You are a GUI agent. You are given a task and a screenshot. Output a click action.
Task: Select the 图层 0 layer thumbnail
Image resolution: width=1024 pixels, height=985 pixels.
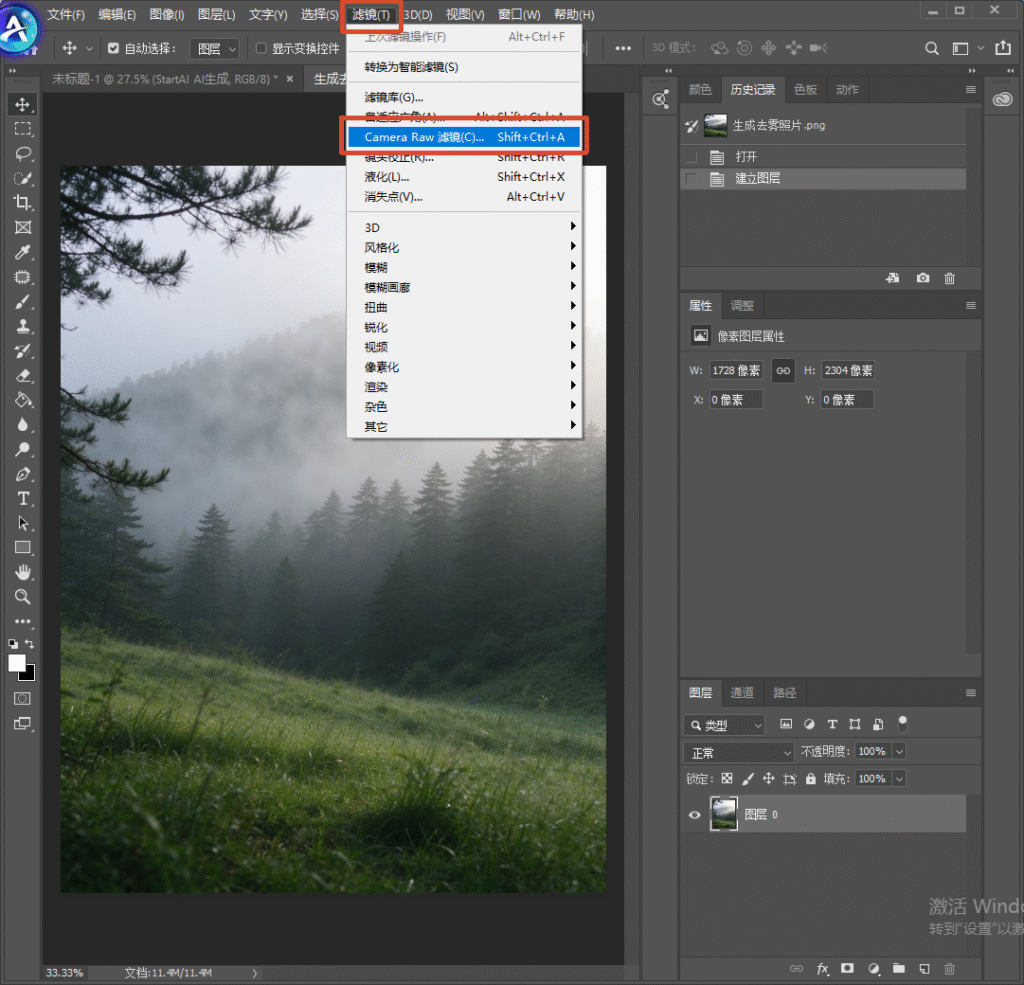tap(724, 814)
